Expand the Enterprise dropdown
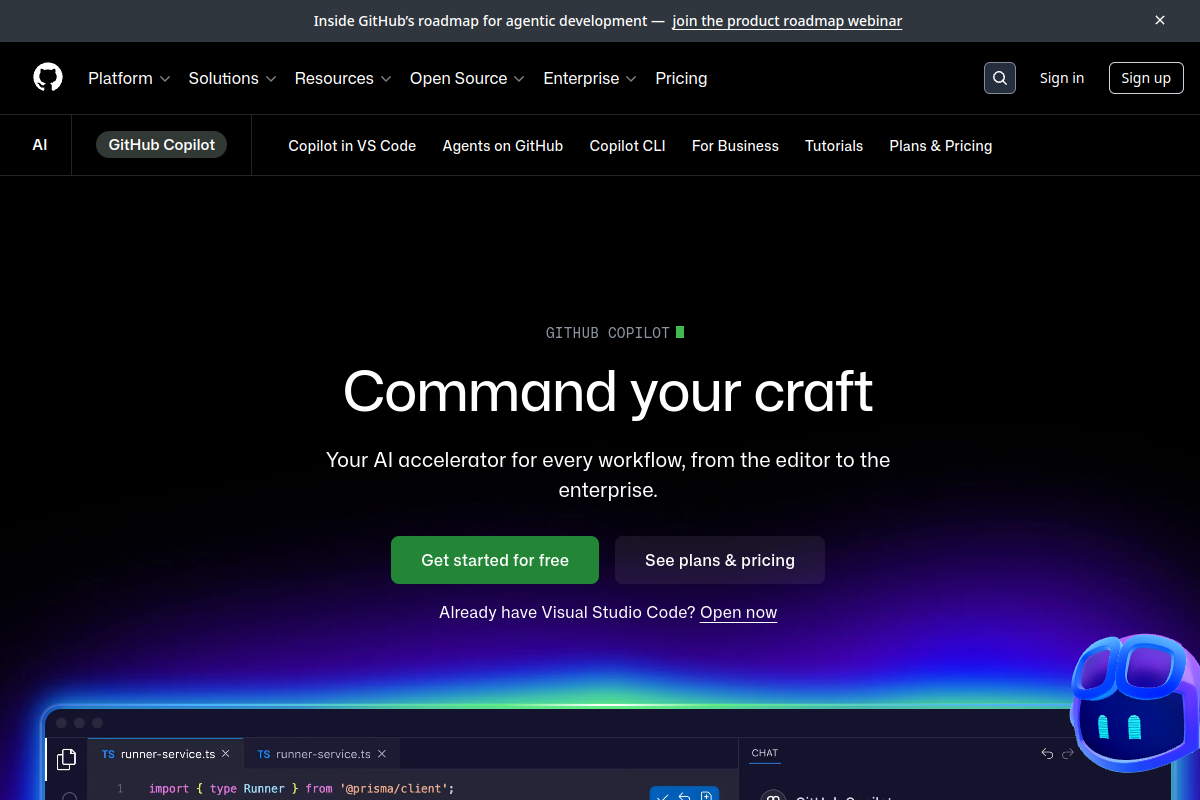Image resolution: width=1200 pixels, height=800 pixels. coord(589,78)
